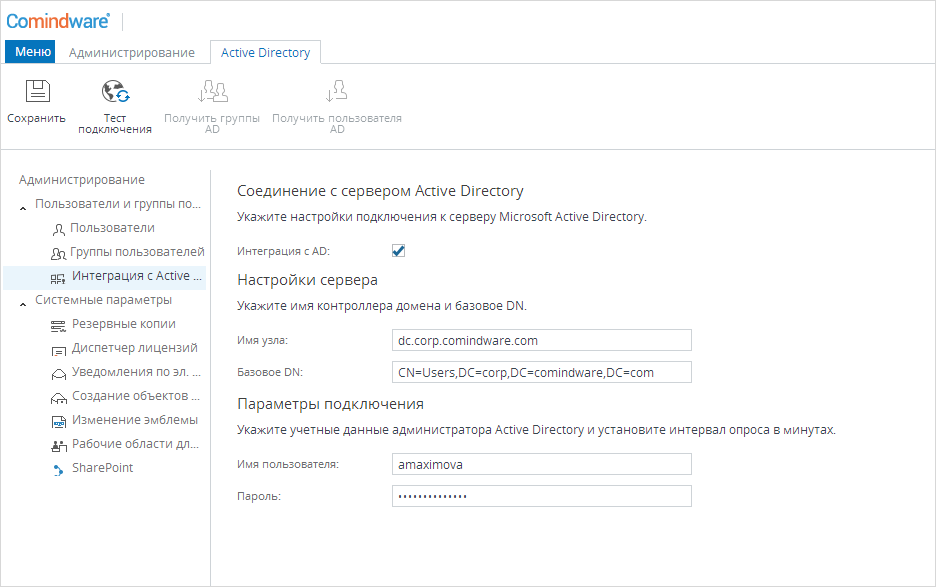Click the Пароль input field
Screen dimensions: 936x587
click(541, 496)
